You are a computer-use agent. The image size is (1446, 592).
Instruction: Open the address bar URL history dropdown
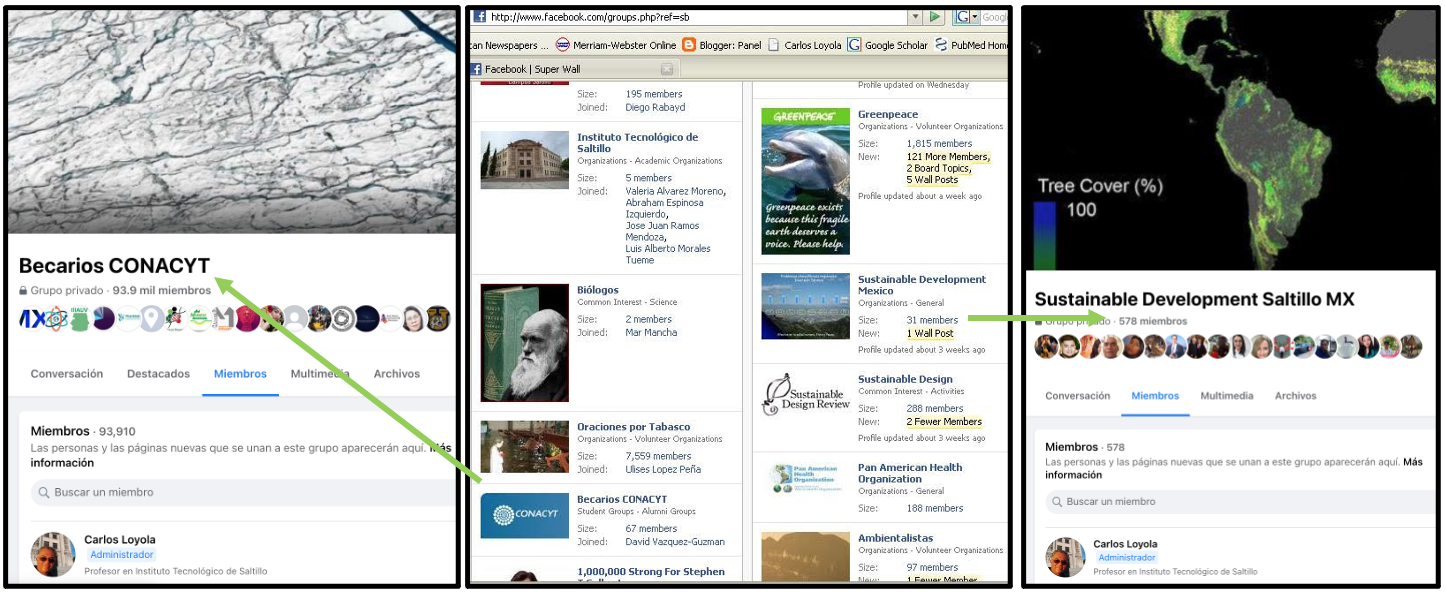coord(914,17)
